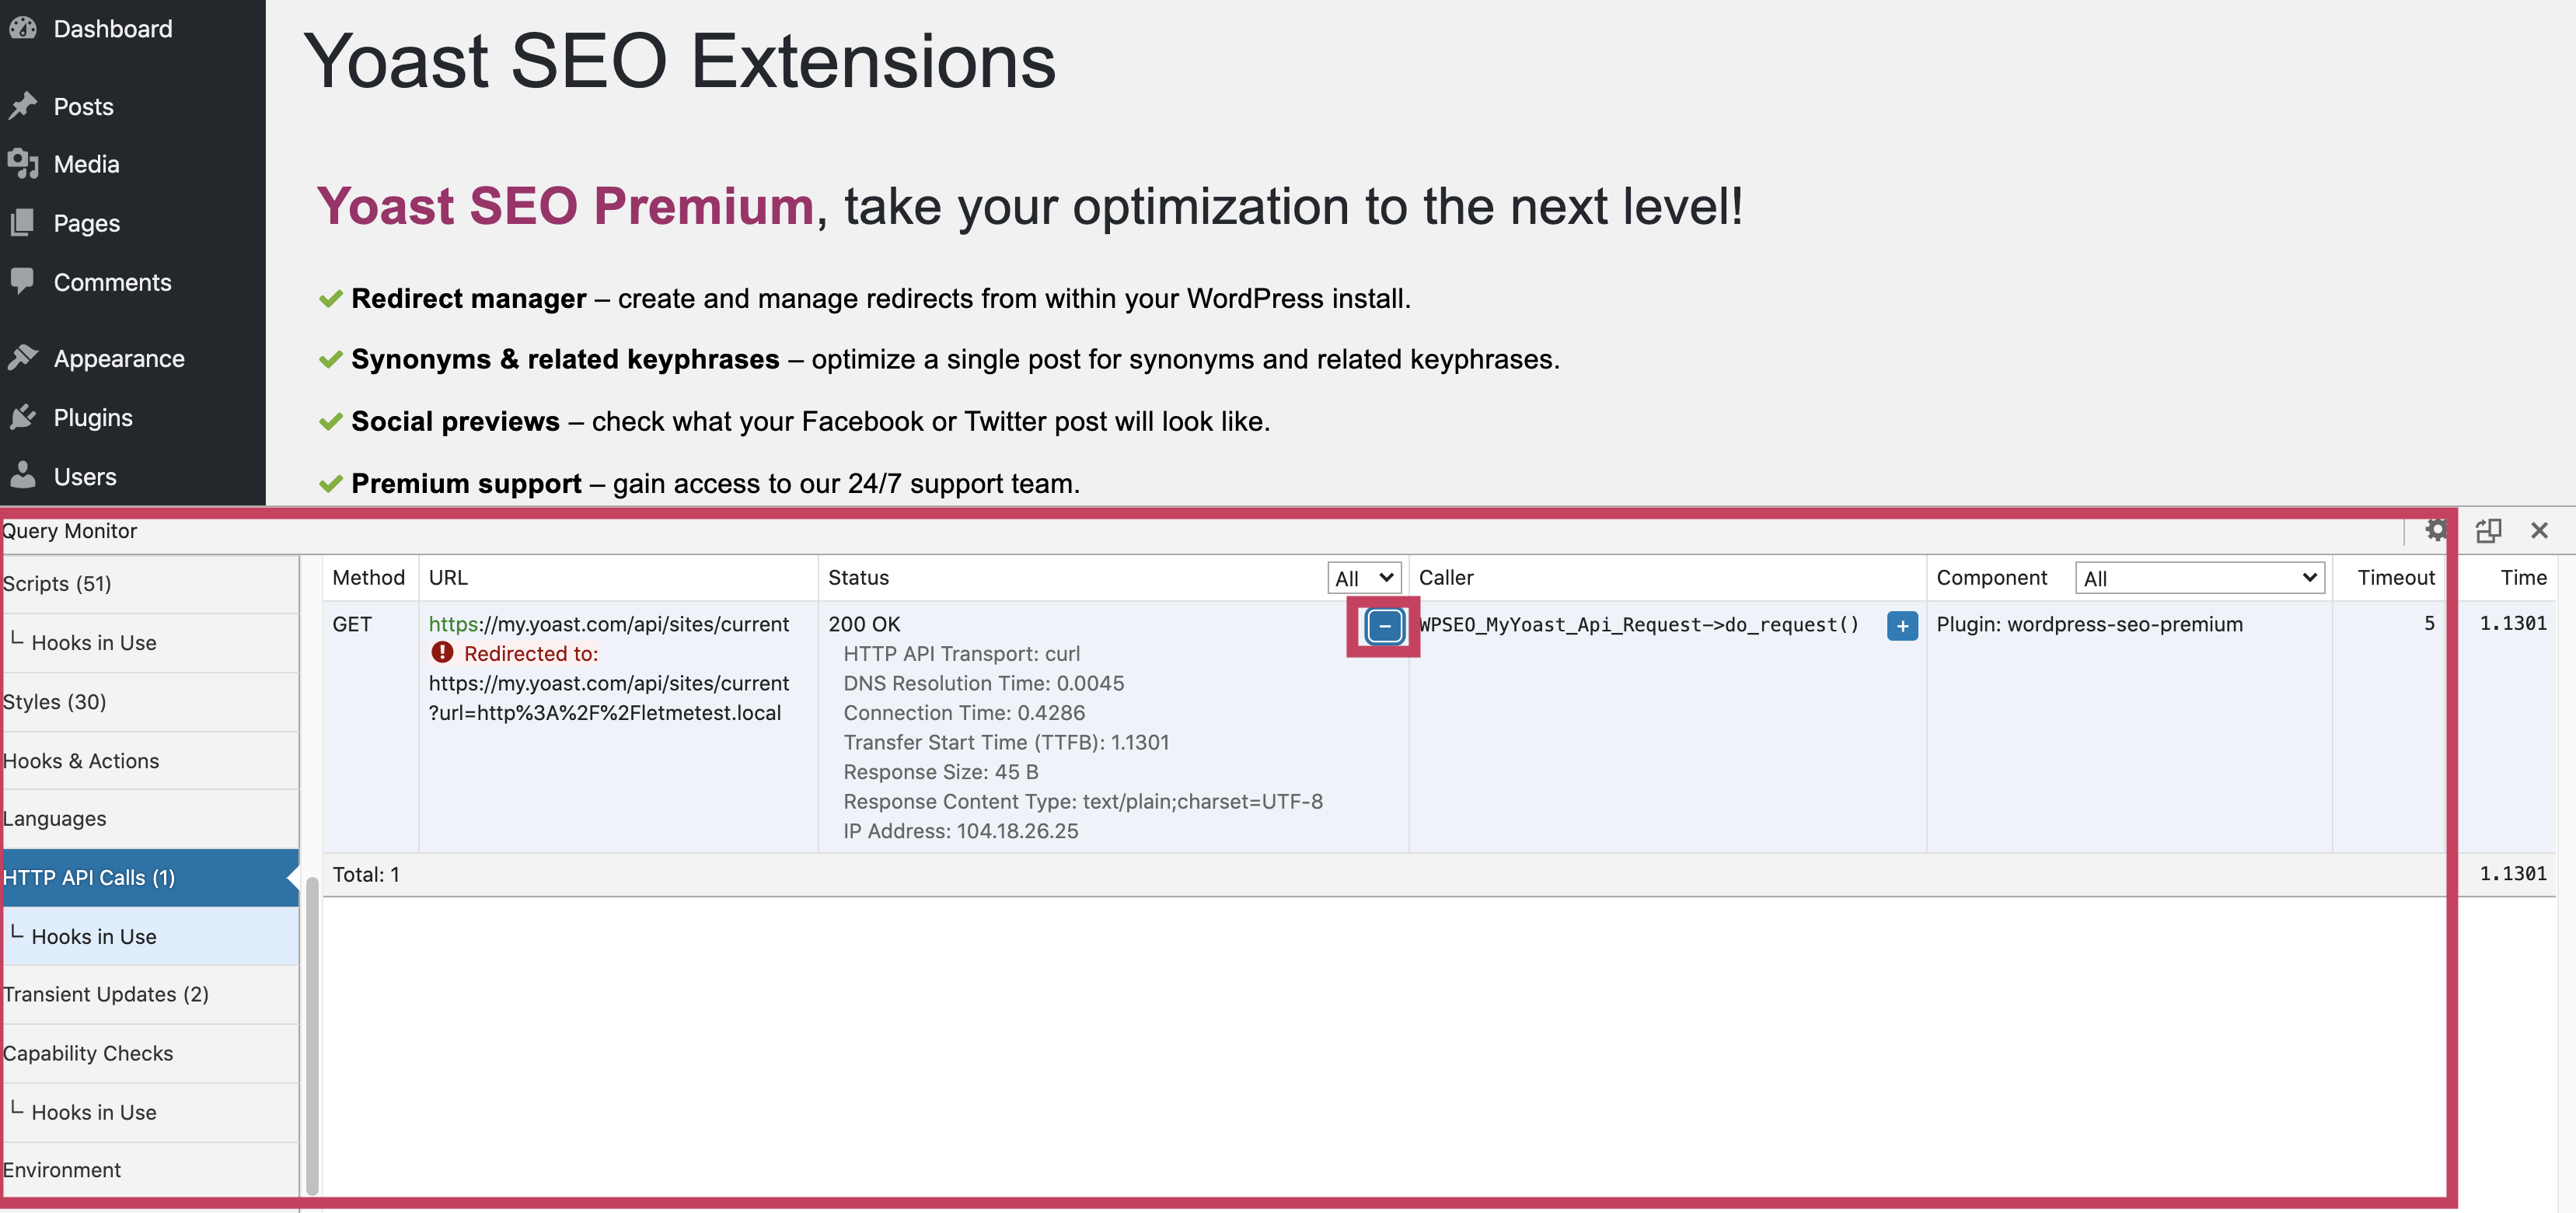Click the Query Monitor sidebar scrollbar
2576x1213 pixels.
click(x=312, y=1030)
